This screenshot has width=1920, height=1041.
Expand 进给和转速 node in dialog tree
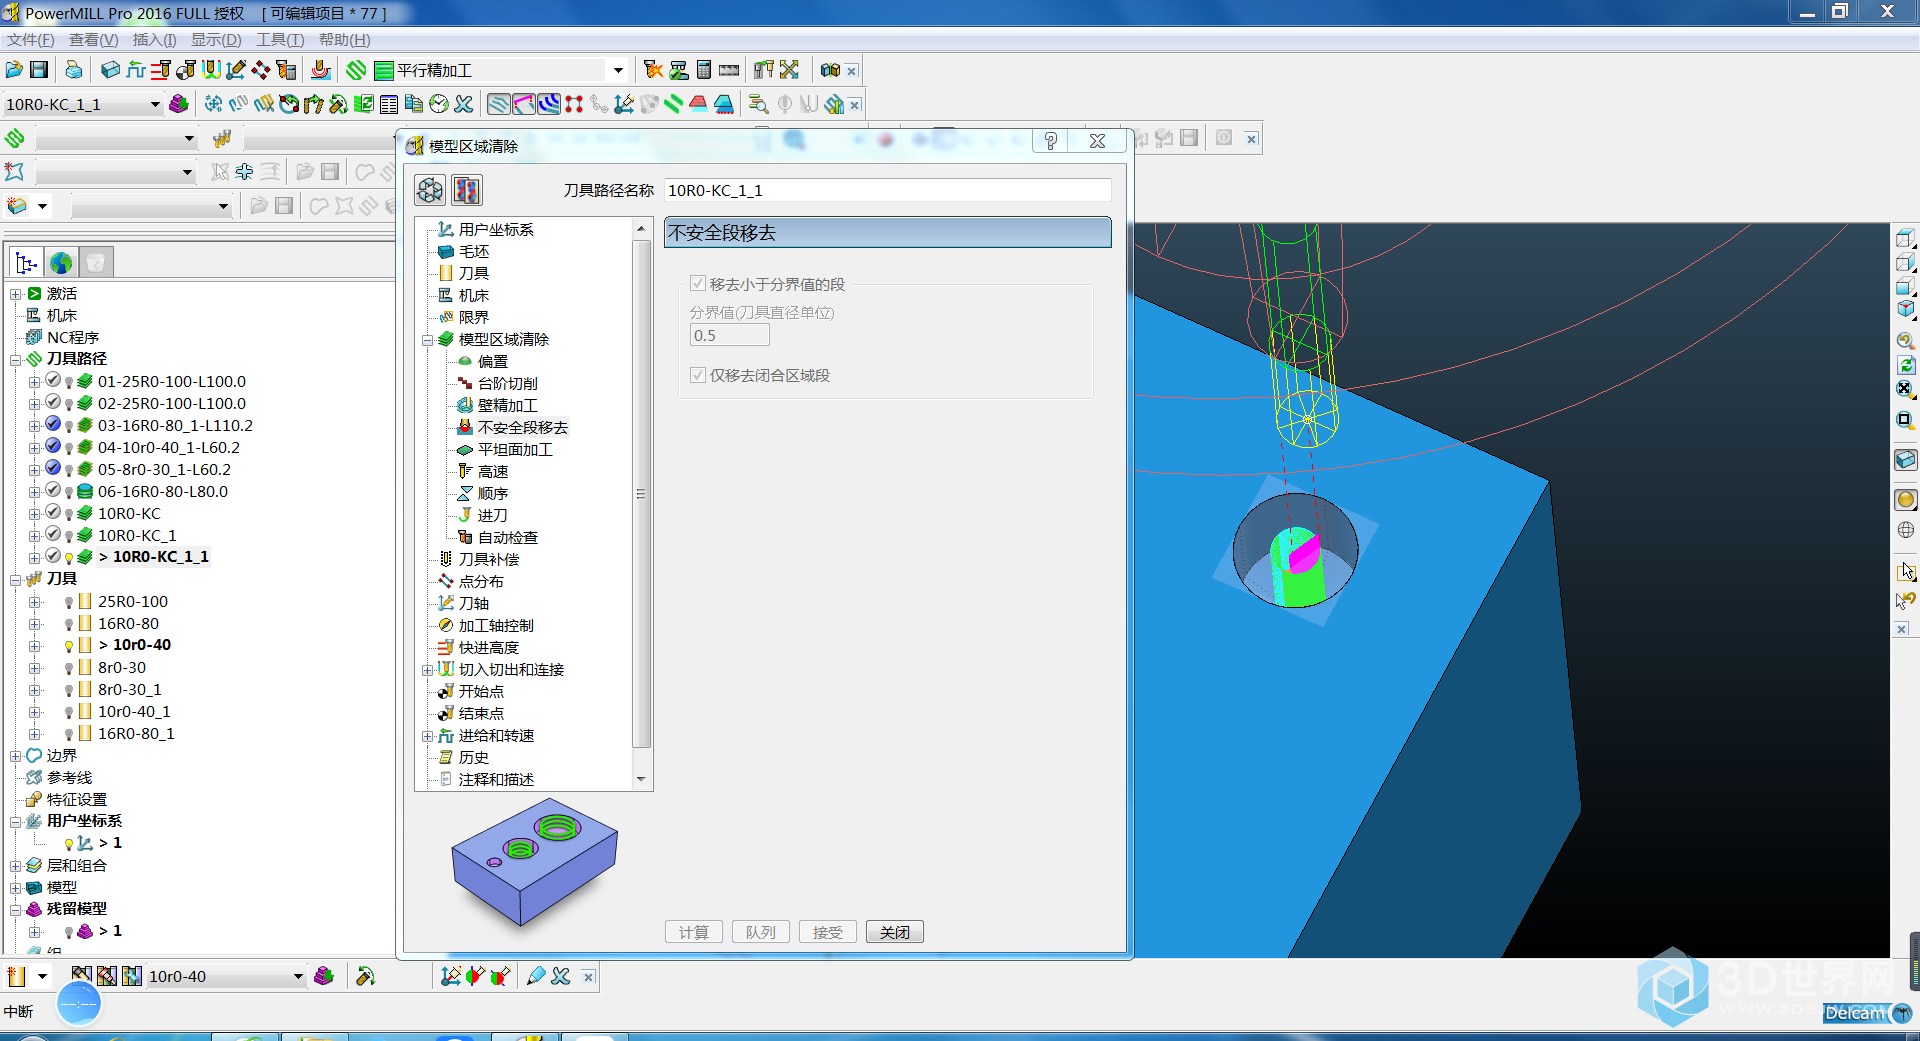coord(427,736)
